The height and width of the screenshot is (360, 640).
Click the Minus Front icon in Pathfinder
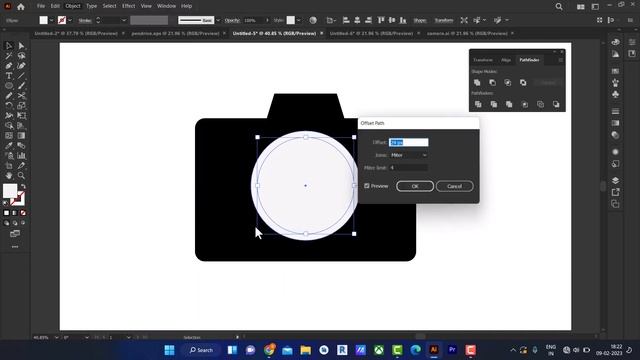tap(493, 82)
